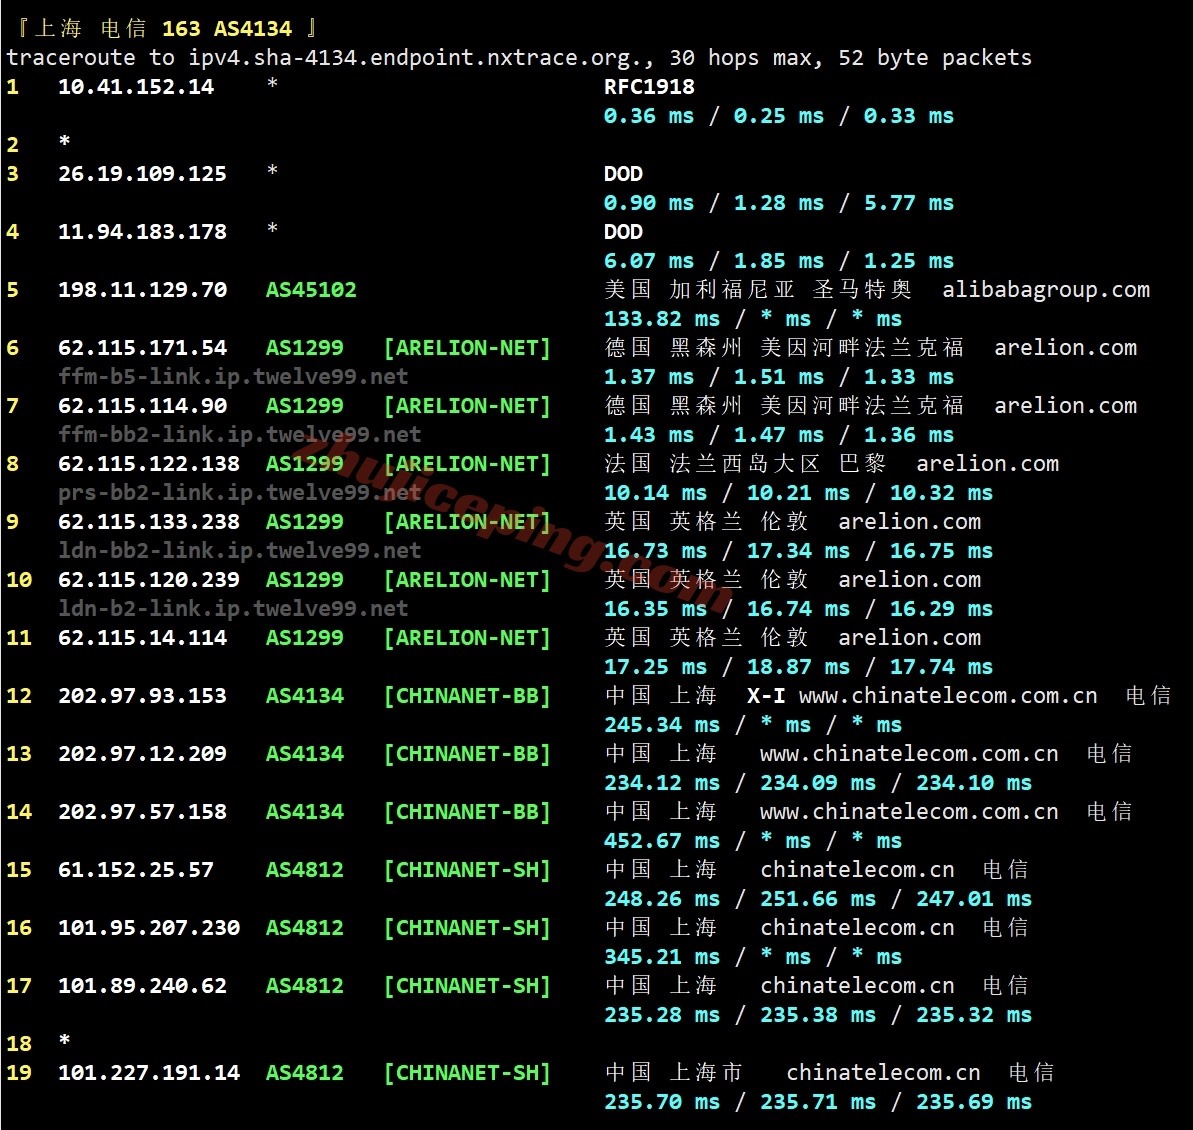Select the X-I marker on hop 12
This screenshot has height=1130, width=1193.
(766, 696)
